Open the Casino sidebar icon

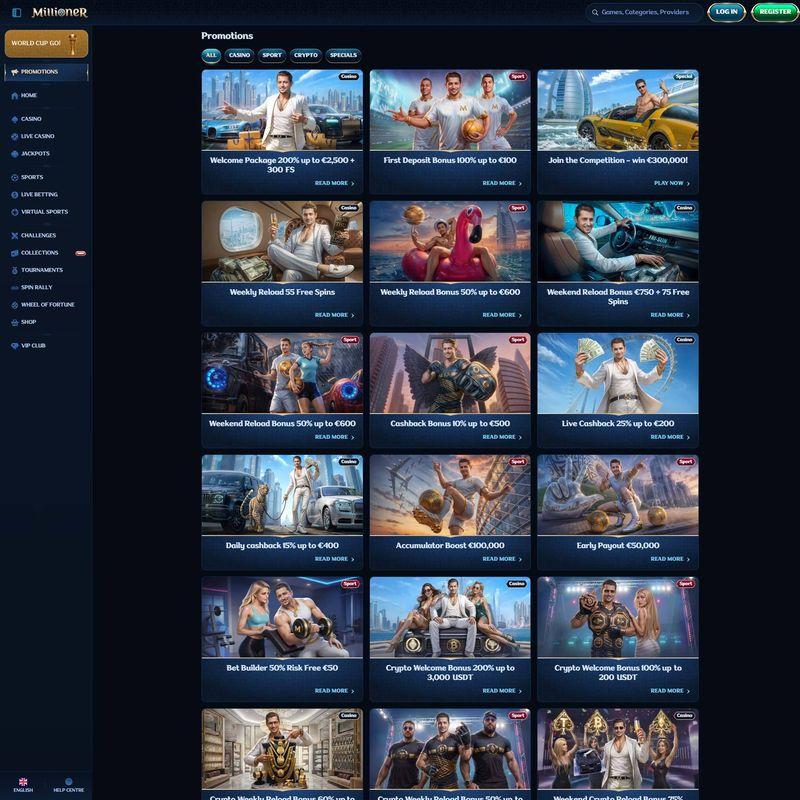click(x=15, y=119)
